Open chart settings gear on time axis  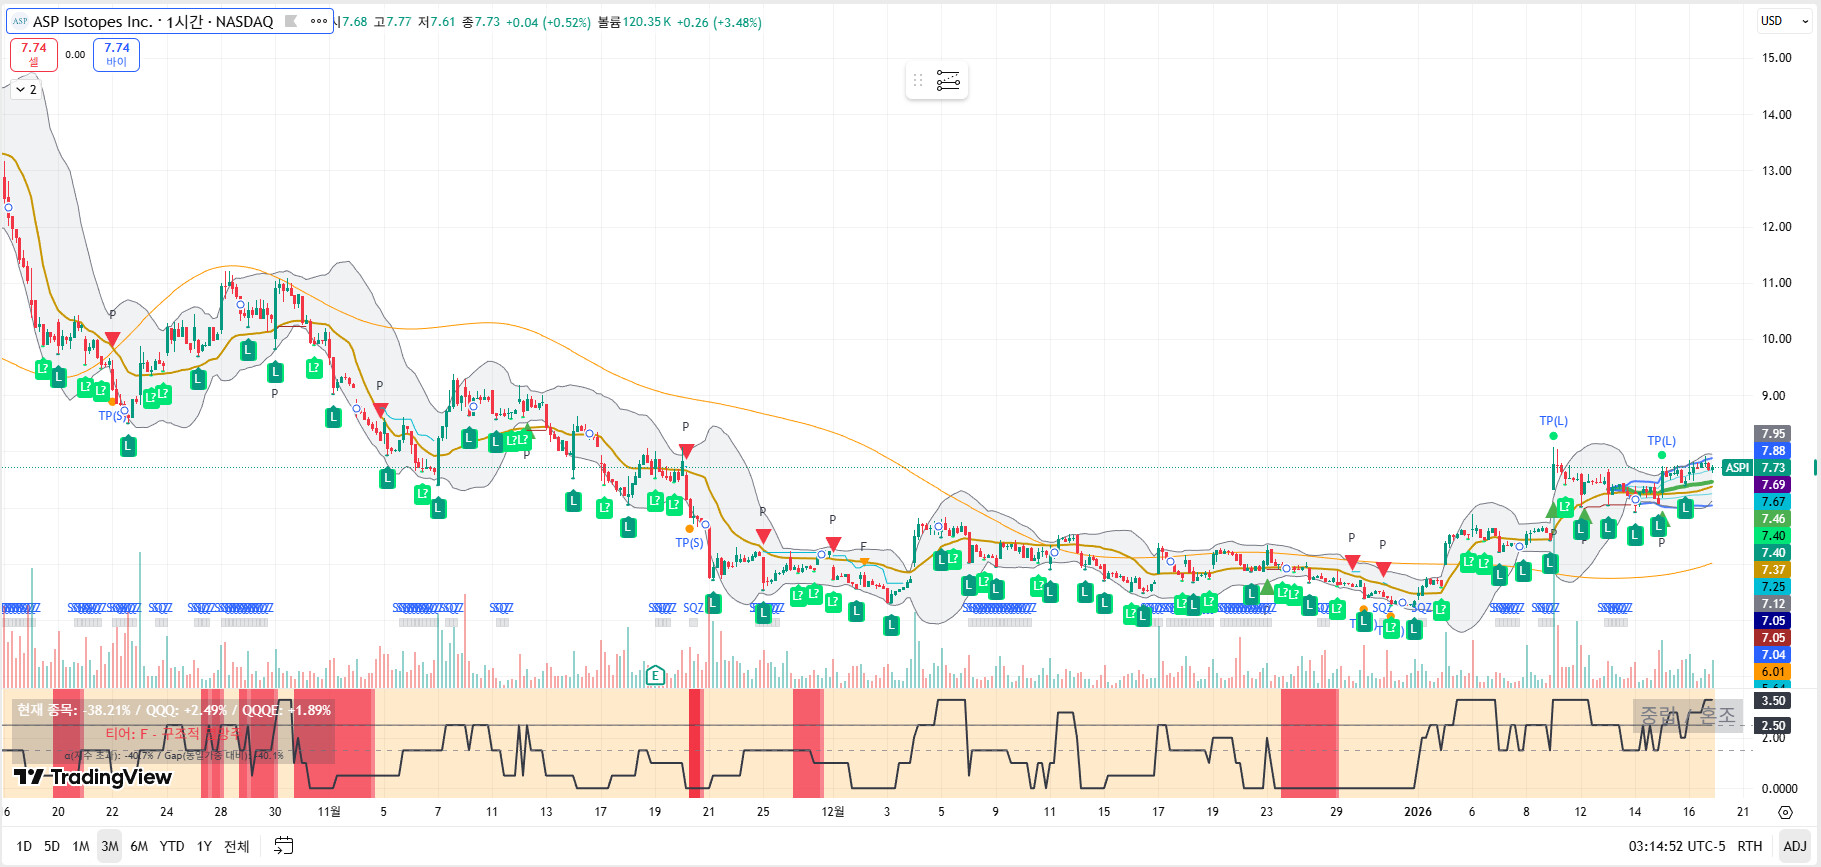[x=1785, y=813]
